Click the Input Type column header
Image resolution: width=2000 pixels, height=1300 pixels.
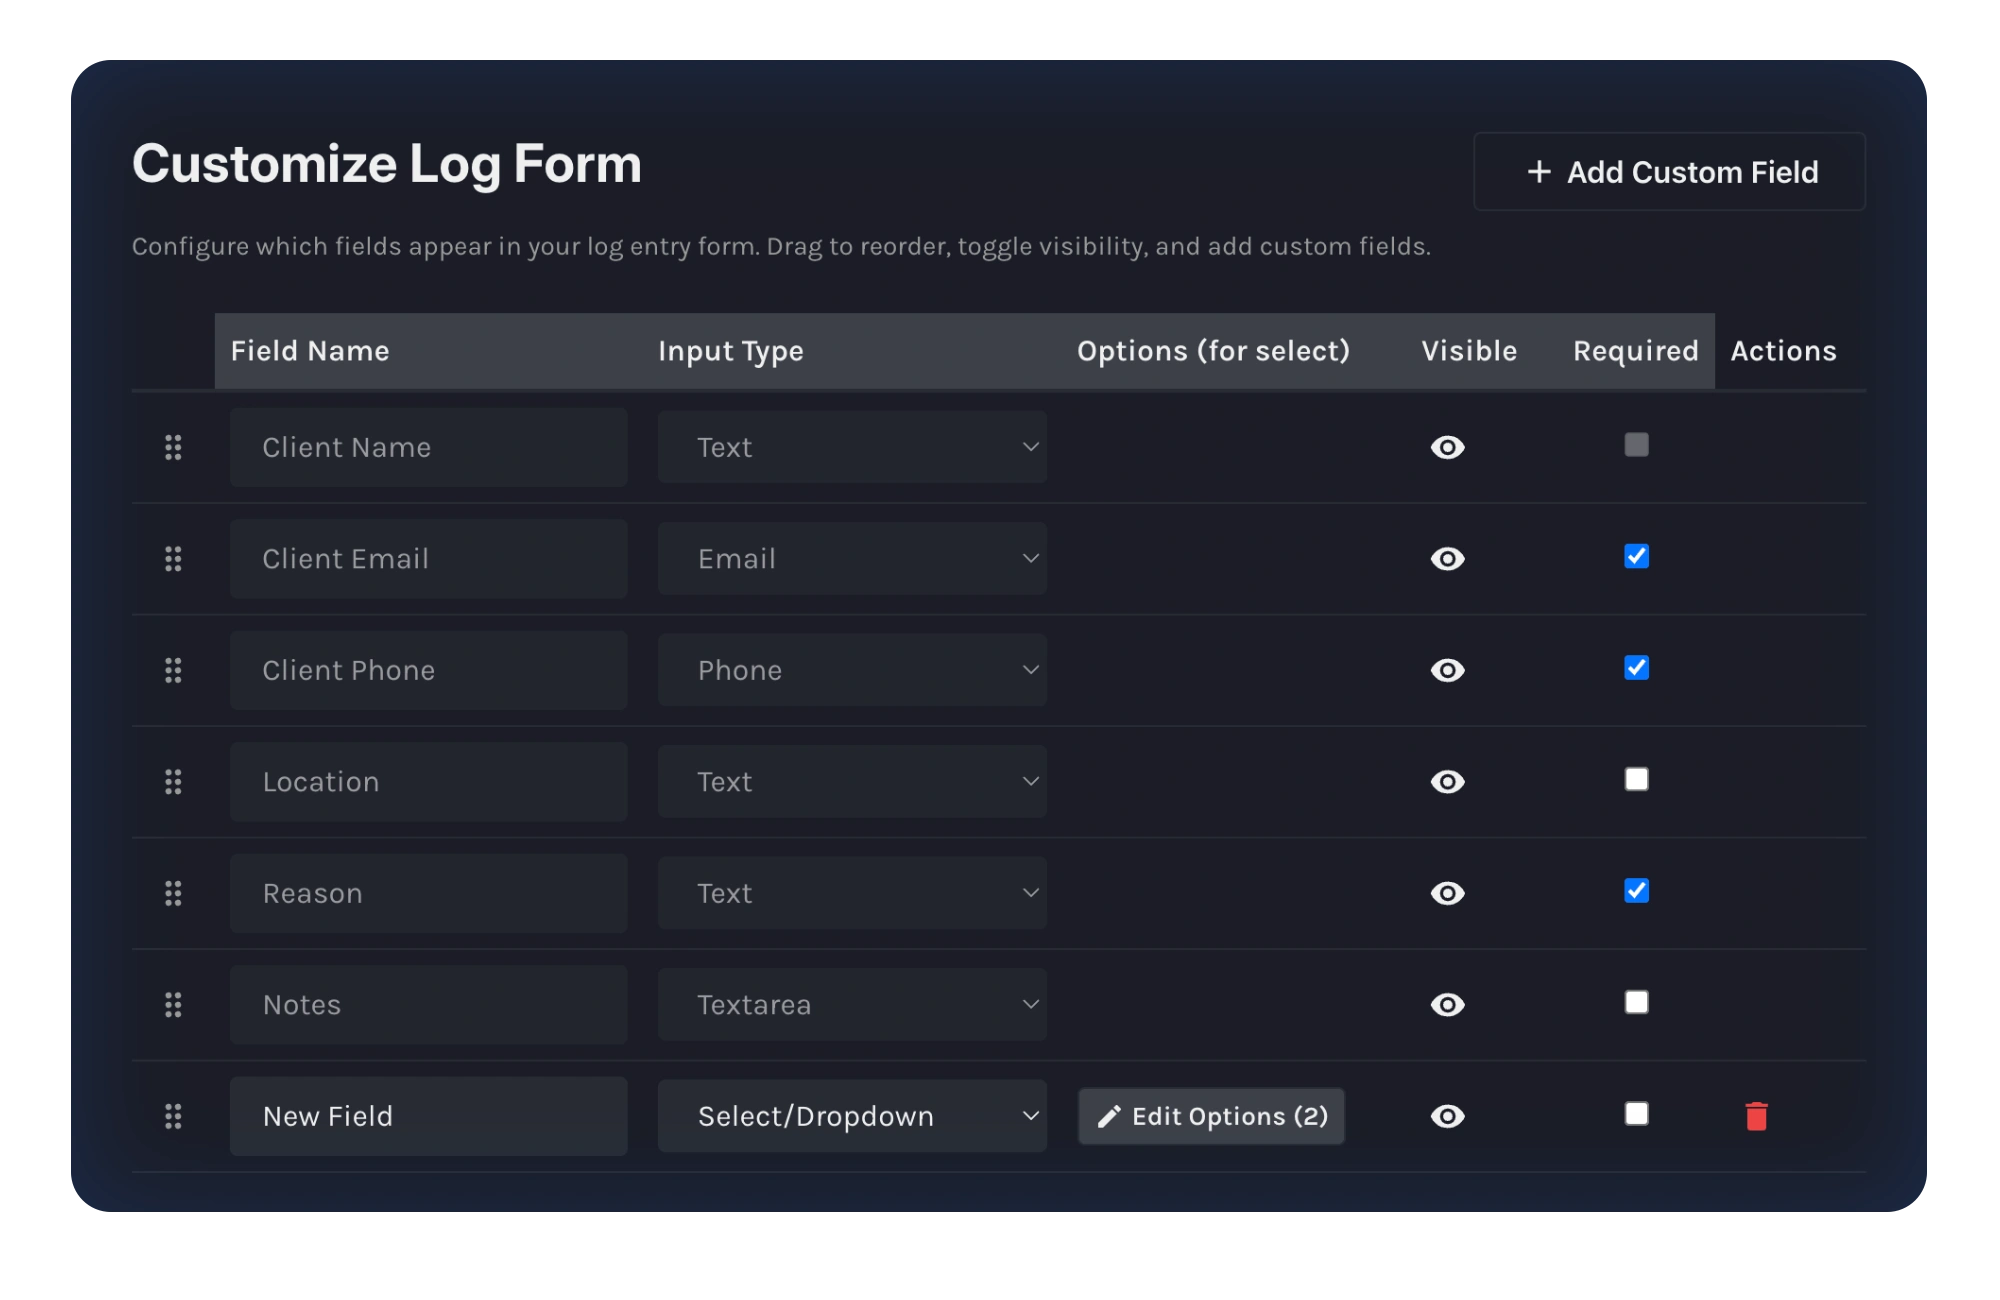click(731, 351)
